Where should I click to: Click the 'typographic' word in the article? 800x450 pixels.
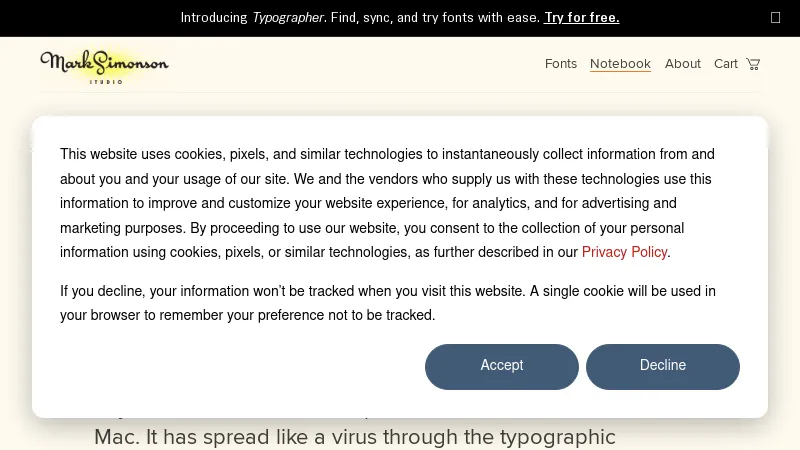[x=557, y=437]
